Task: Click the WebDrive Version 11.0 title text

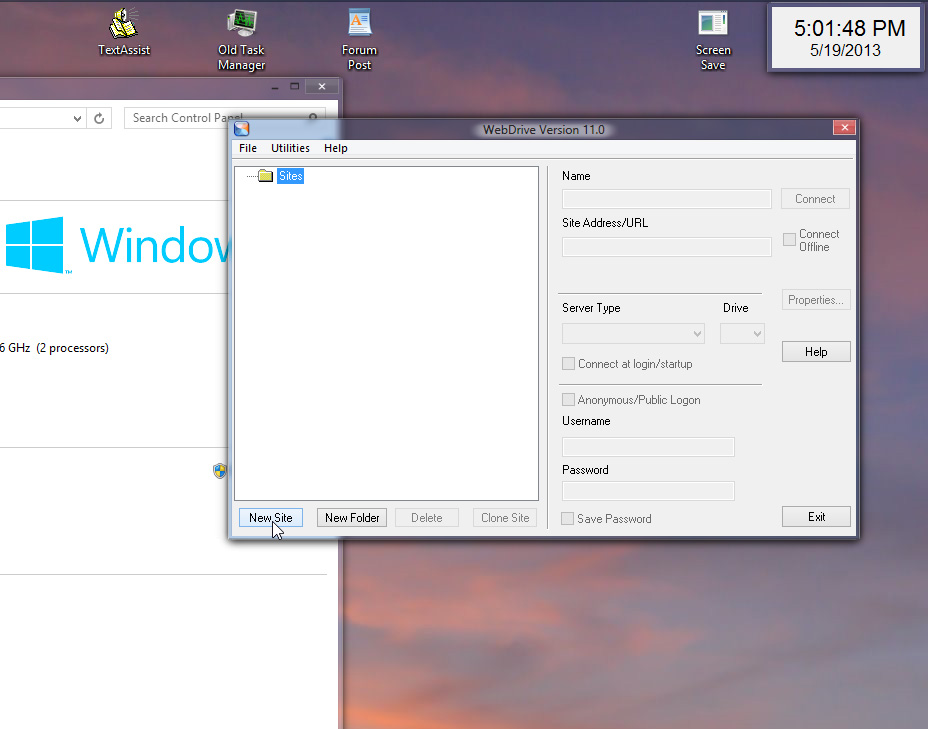Action: 543,130
